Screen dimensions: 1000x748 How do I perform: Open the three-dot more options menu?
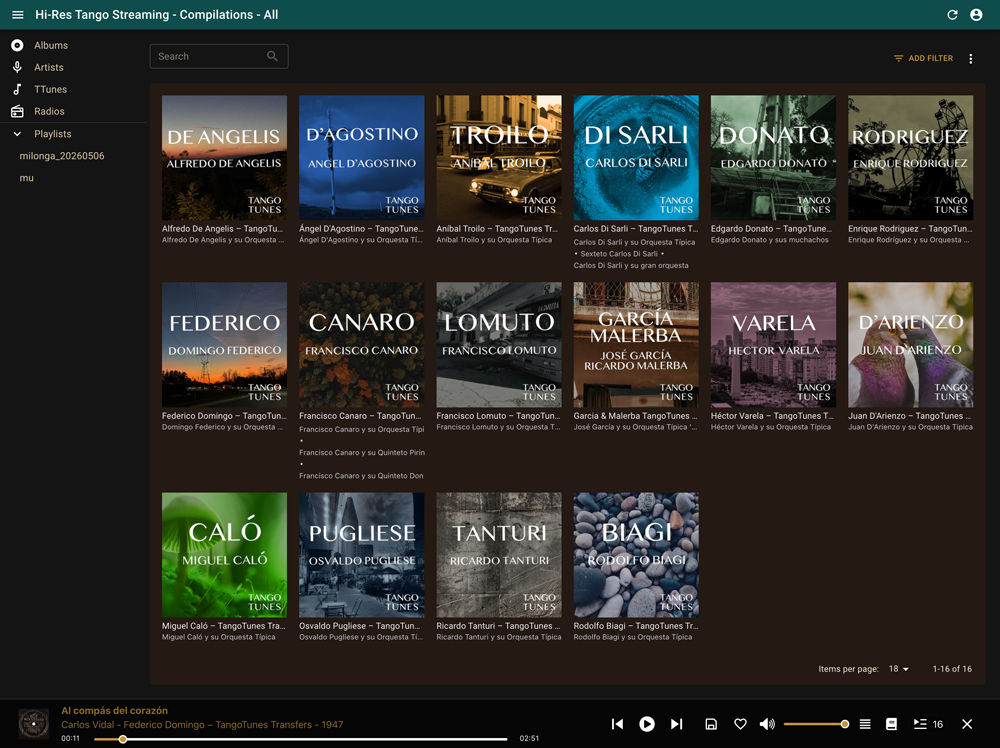(971, 59)
